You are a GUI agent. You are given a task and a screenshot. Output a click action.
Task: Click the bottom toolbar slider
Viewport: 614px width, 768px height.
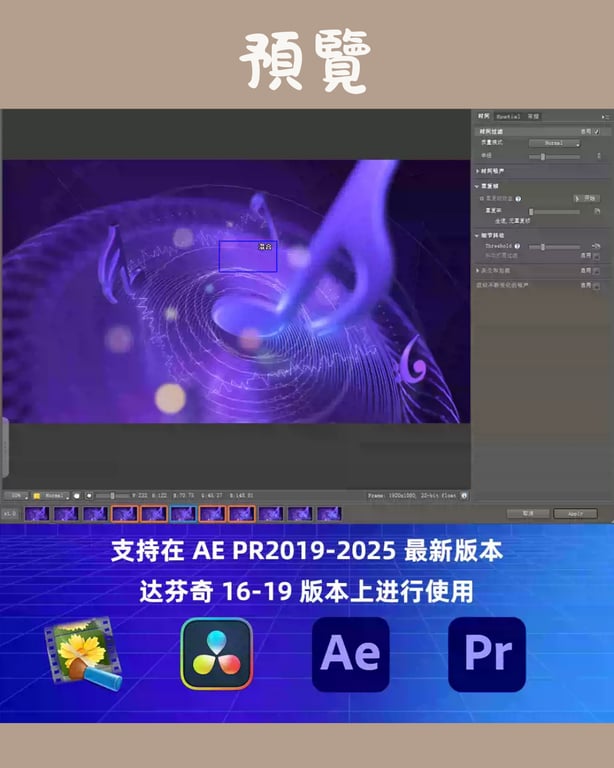tap(112, 496)
